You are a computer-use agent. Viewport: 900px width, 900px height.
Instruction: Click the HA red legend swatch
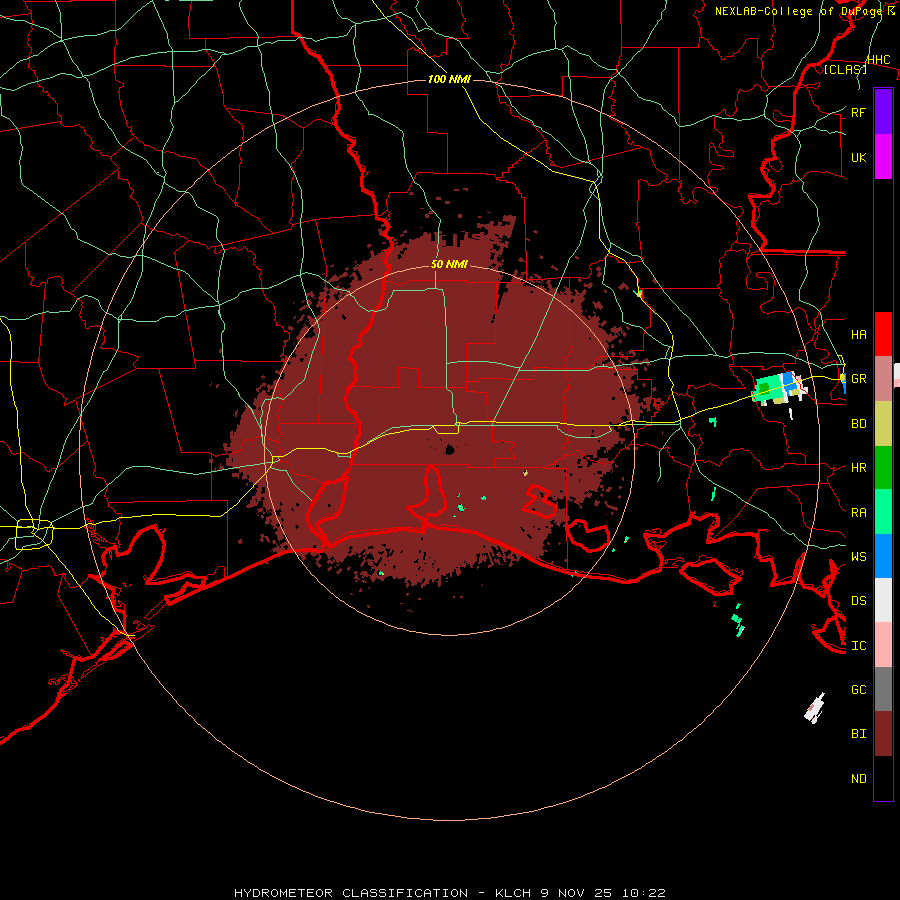[x=883, y=334]
